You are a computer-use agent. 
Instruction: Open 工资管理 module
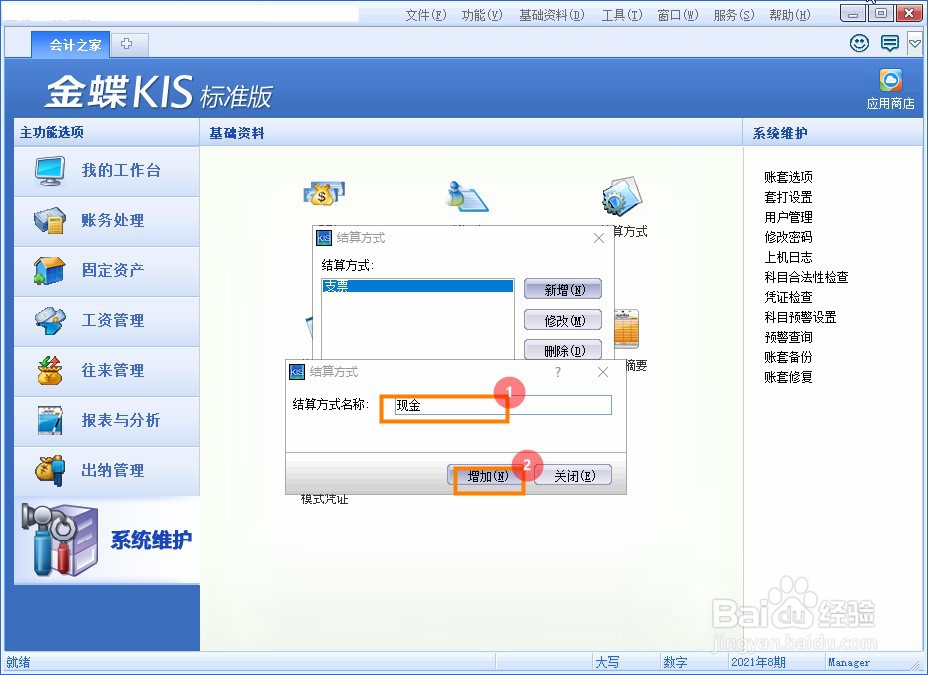[107, 321]
